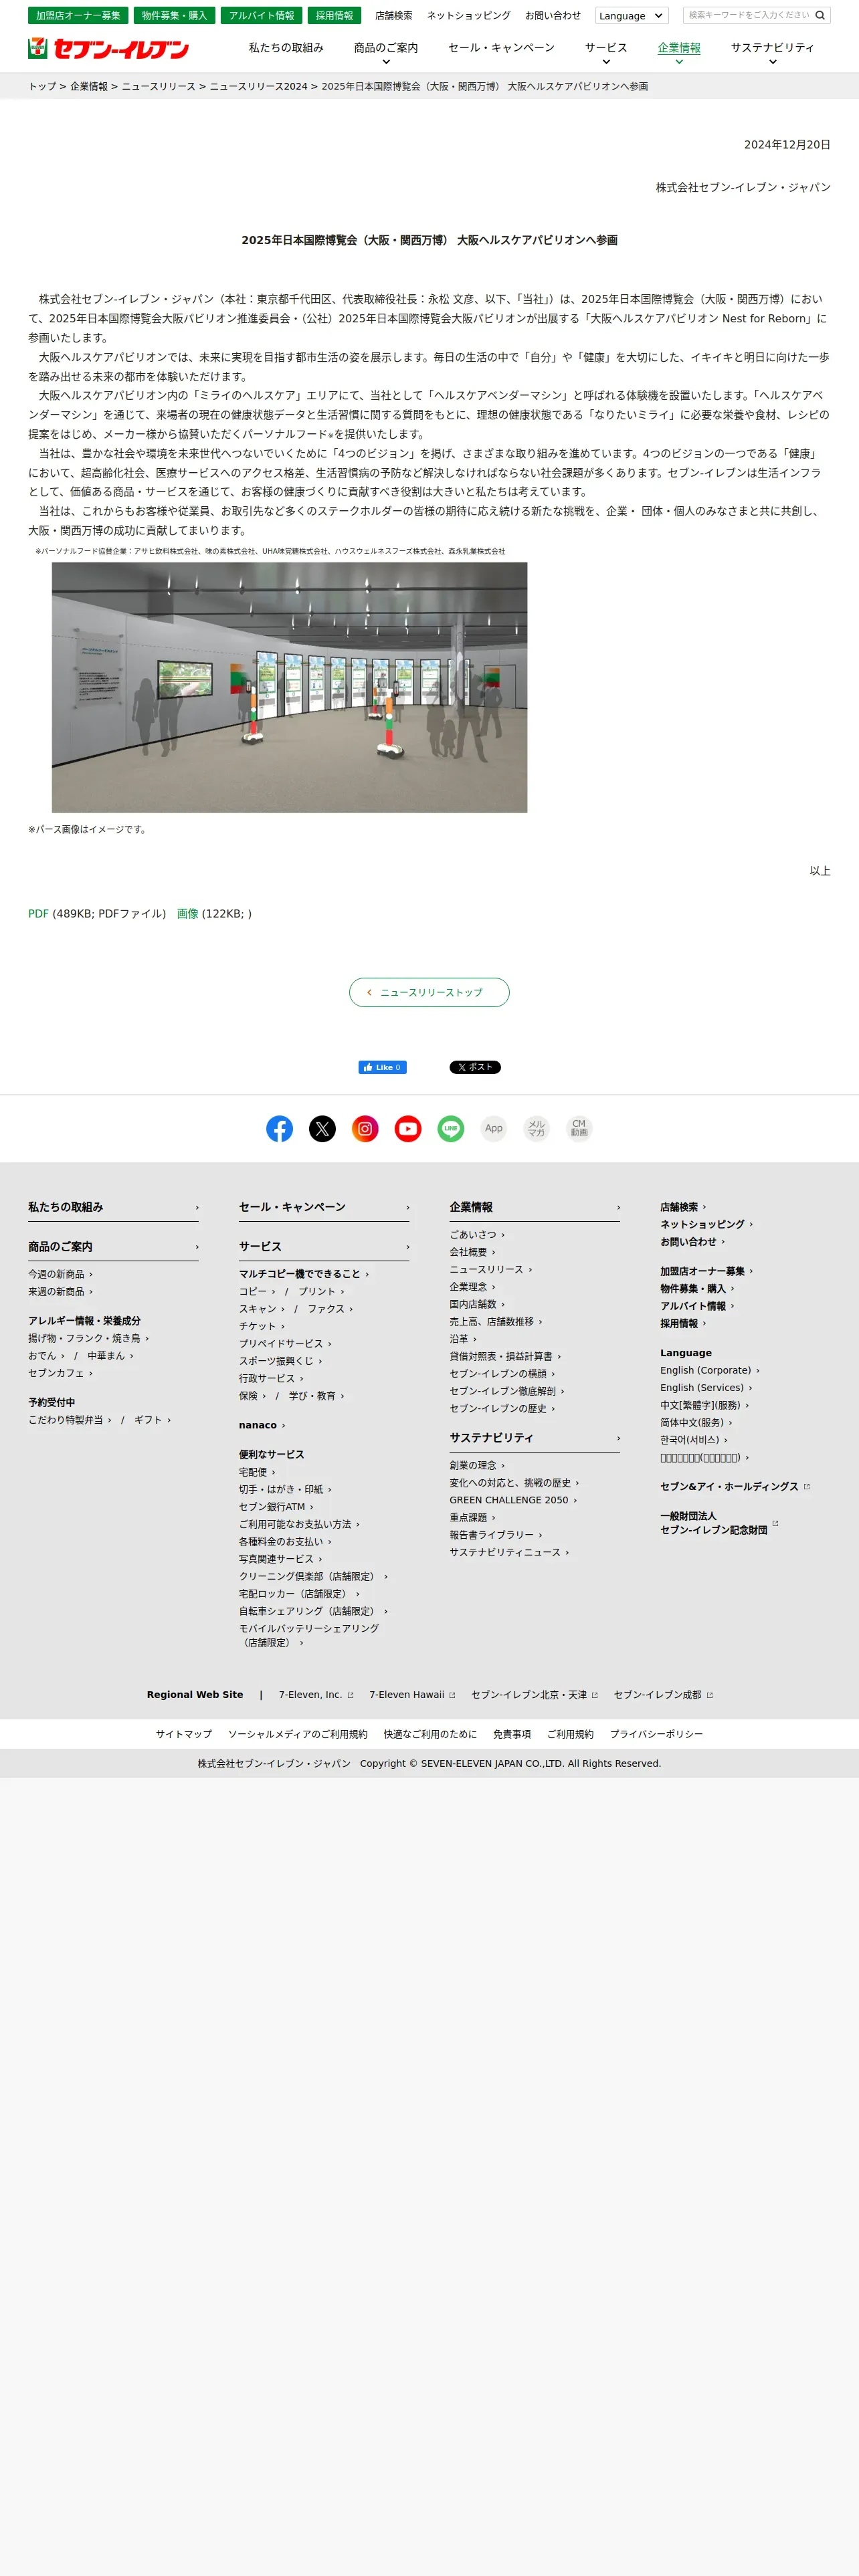Viewport: 859px width, 2576px height.
Task: Open the Instagram social icon
Action: 365,1128
